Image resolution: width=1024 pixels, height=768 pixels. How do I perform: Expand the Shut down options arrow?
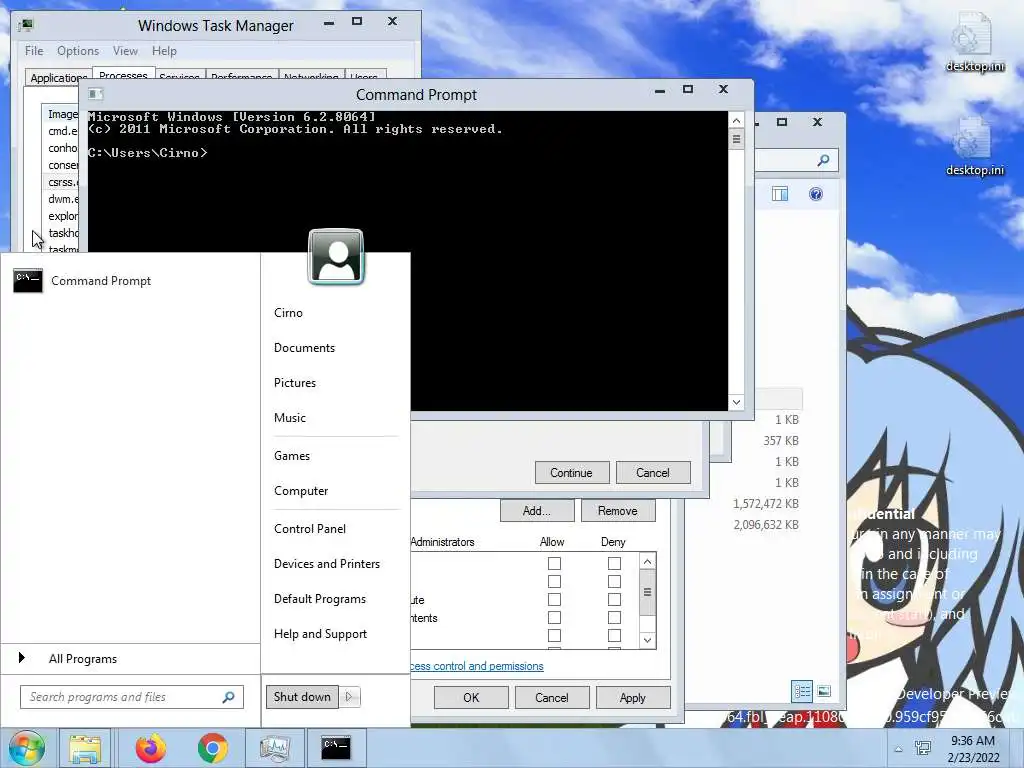pyautogui.click(x=349, y=697)
